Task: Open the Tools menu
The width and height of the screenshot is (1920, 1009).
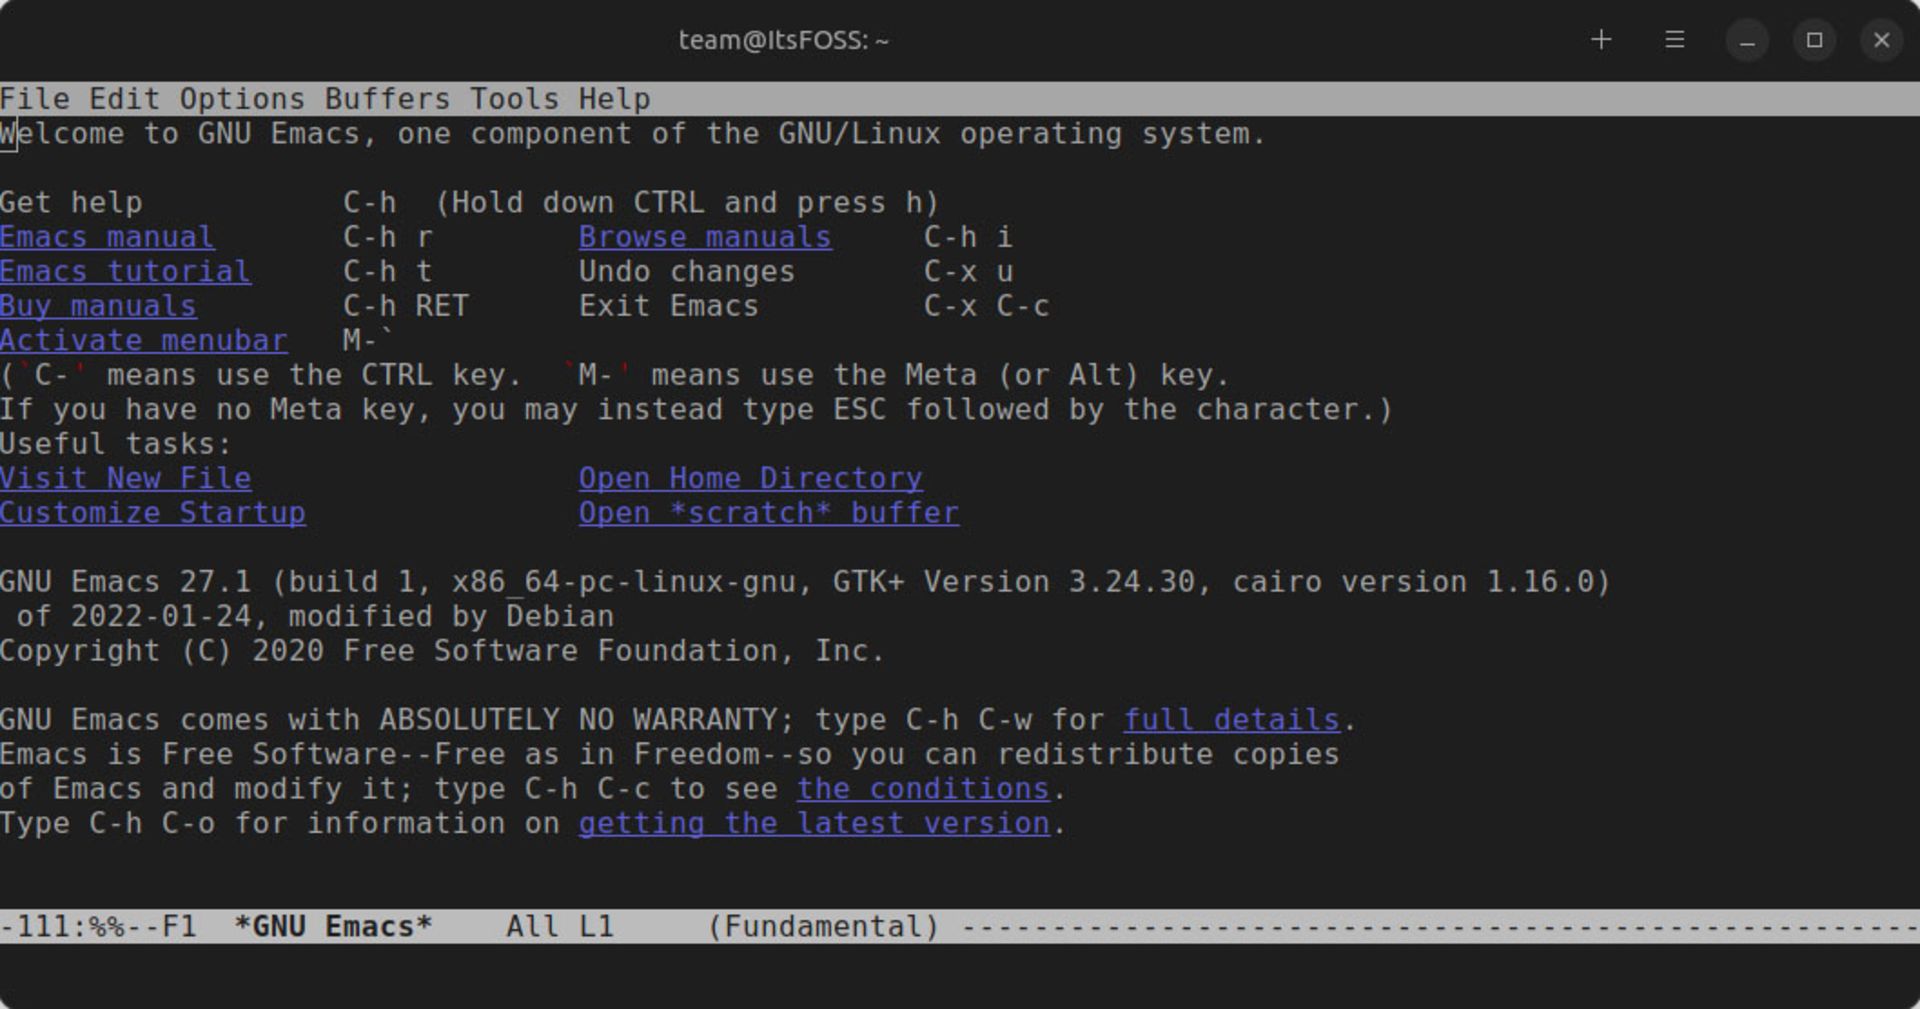Action: (515, 99)
